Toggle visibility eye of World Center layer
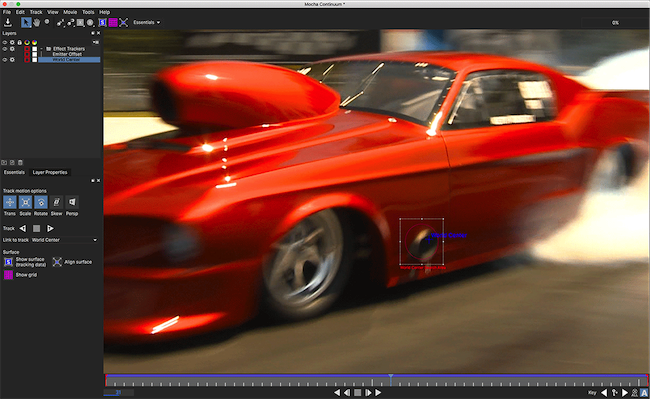The image size is (650, 399). click(x=5, y=60)
